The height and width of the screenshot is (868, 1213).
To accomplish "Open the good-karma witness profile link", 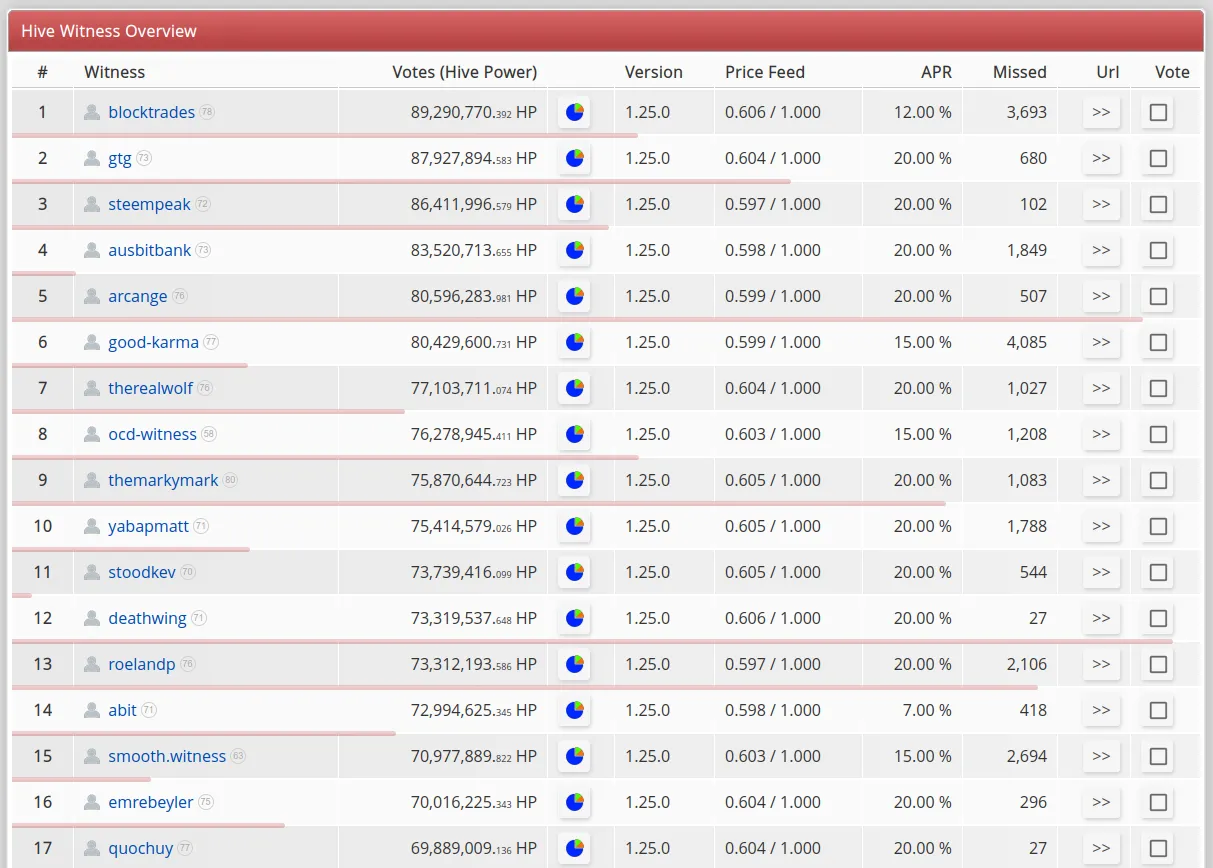I will pos(153,342).
